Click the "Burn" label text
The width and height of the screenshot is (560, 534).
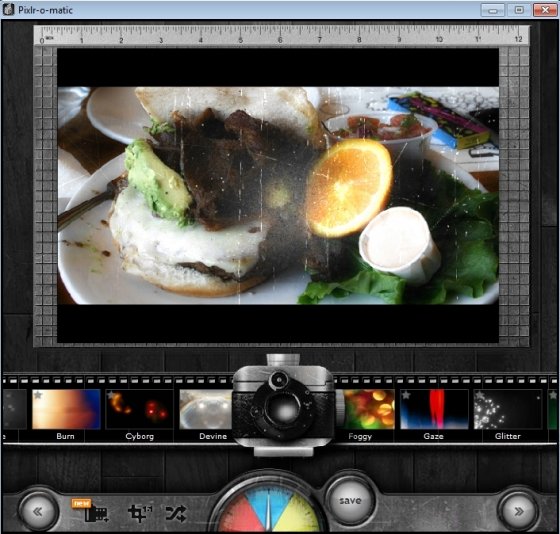click(x=65, y=436)
